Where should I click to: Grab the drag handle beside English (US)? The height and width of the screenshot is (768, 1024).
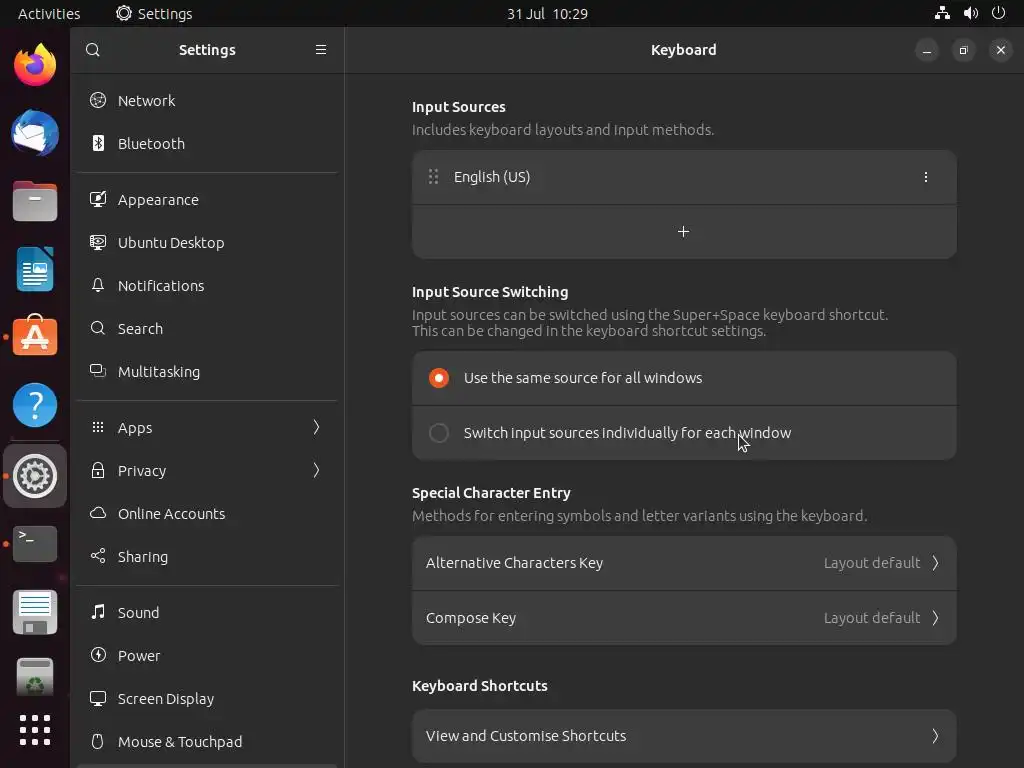(433, 177)
